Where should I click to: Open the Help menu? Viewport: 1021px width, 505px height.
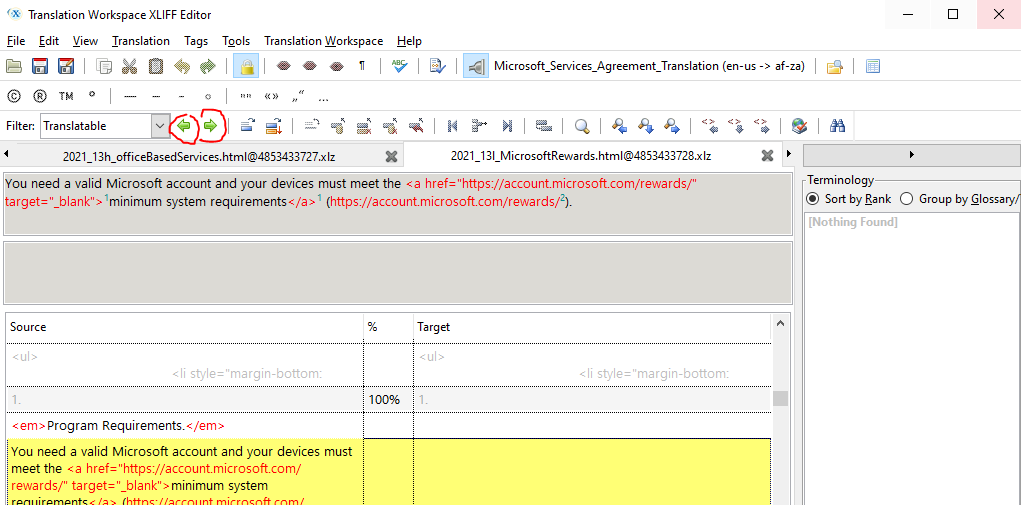click(x=409, y=41)
